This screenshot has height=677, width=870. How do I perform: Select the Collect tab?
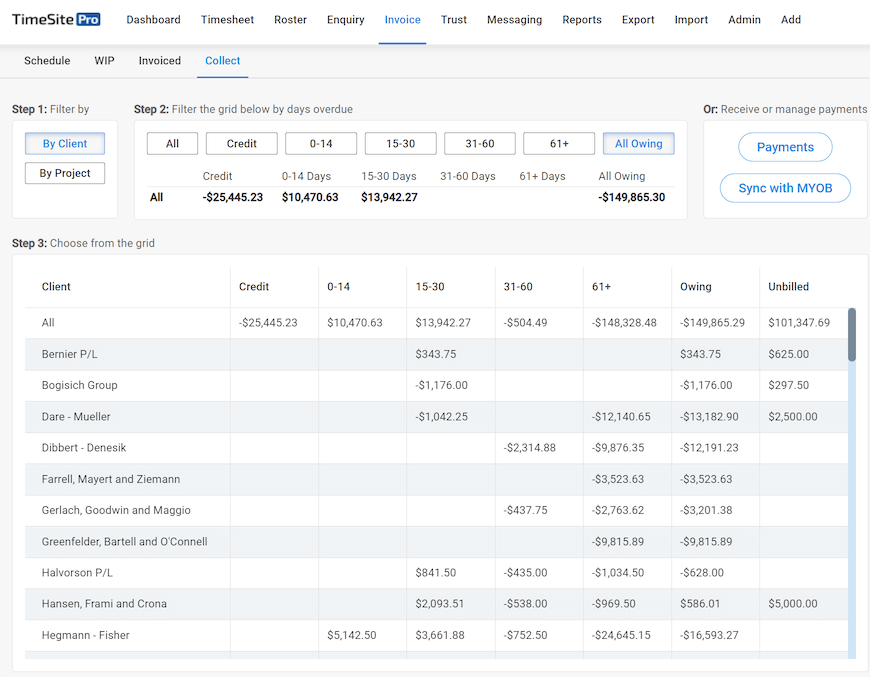tap(222, 60)
